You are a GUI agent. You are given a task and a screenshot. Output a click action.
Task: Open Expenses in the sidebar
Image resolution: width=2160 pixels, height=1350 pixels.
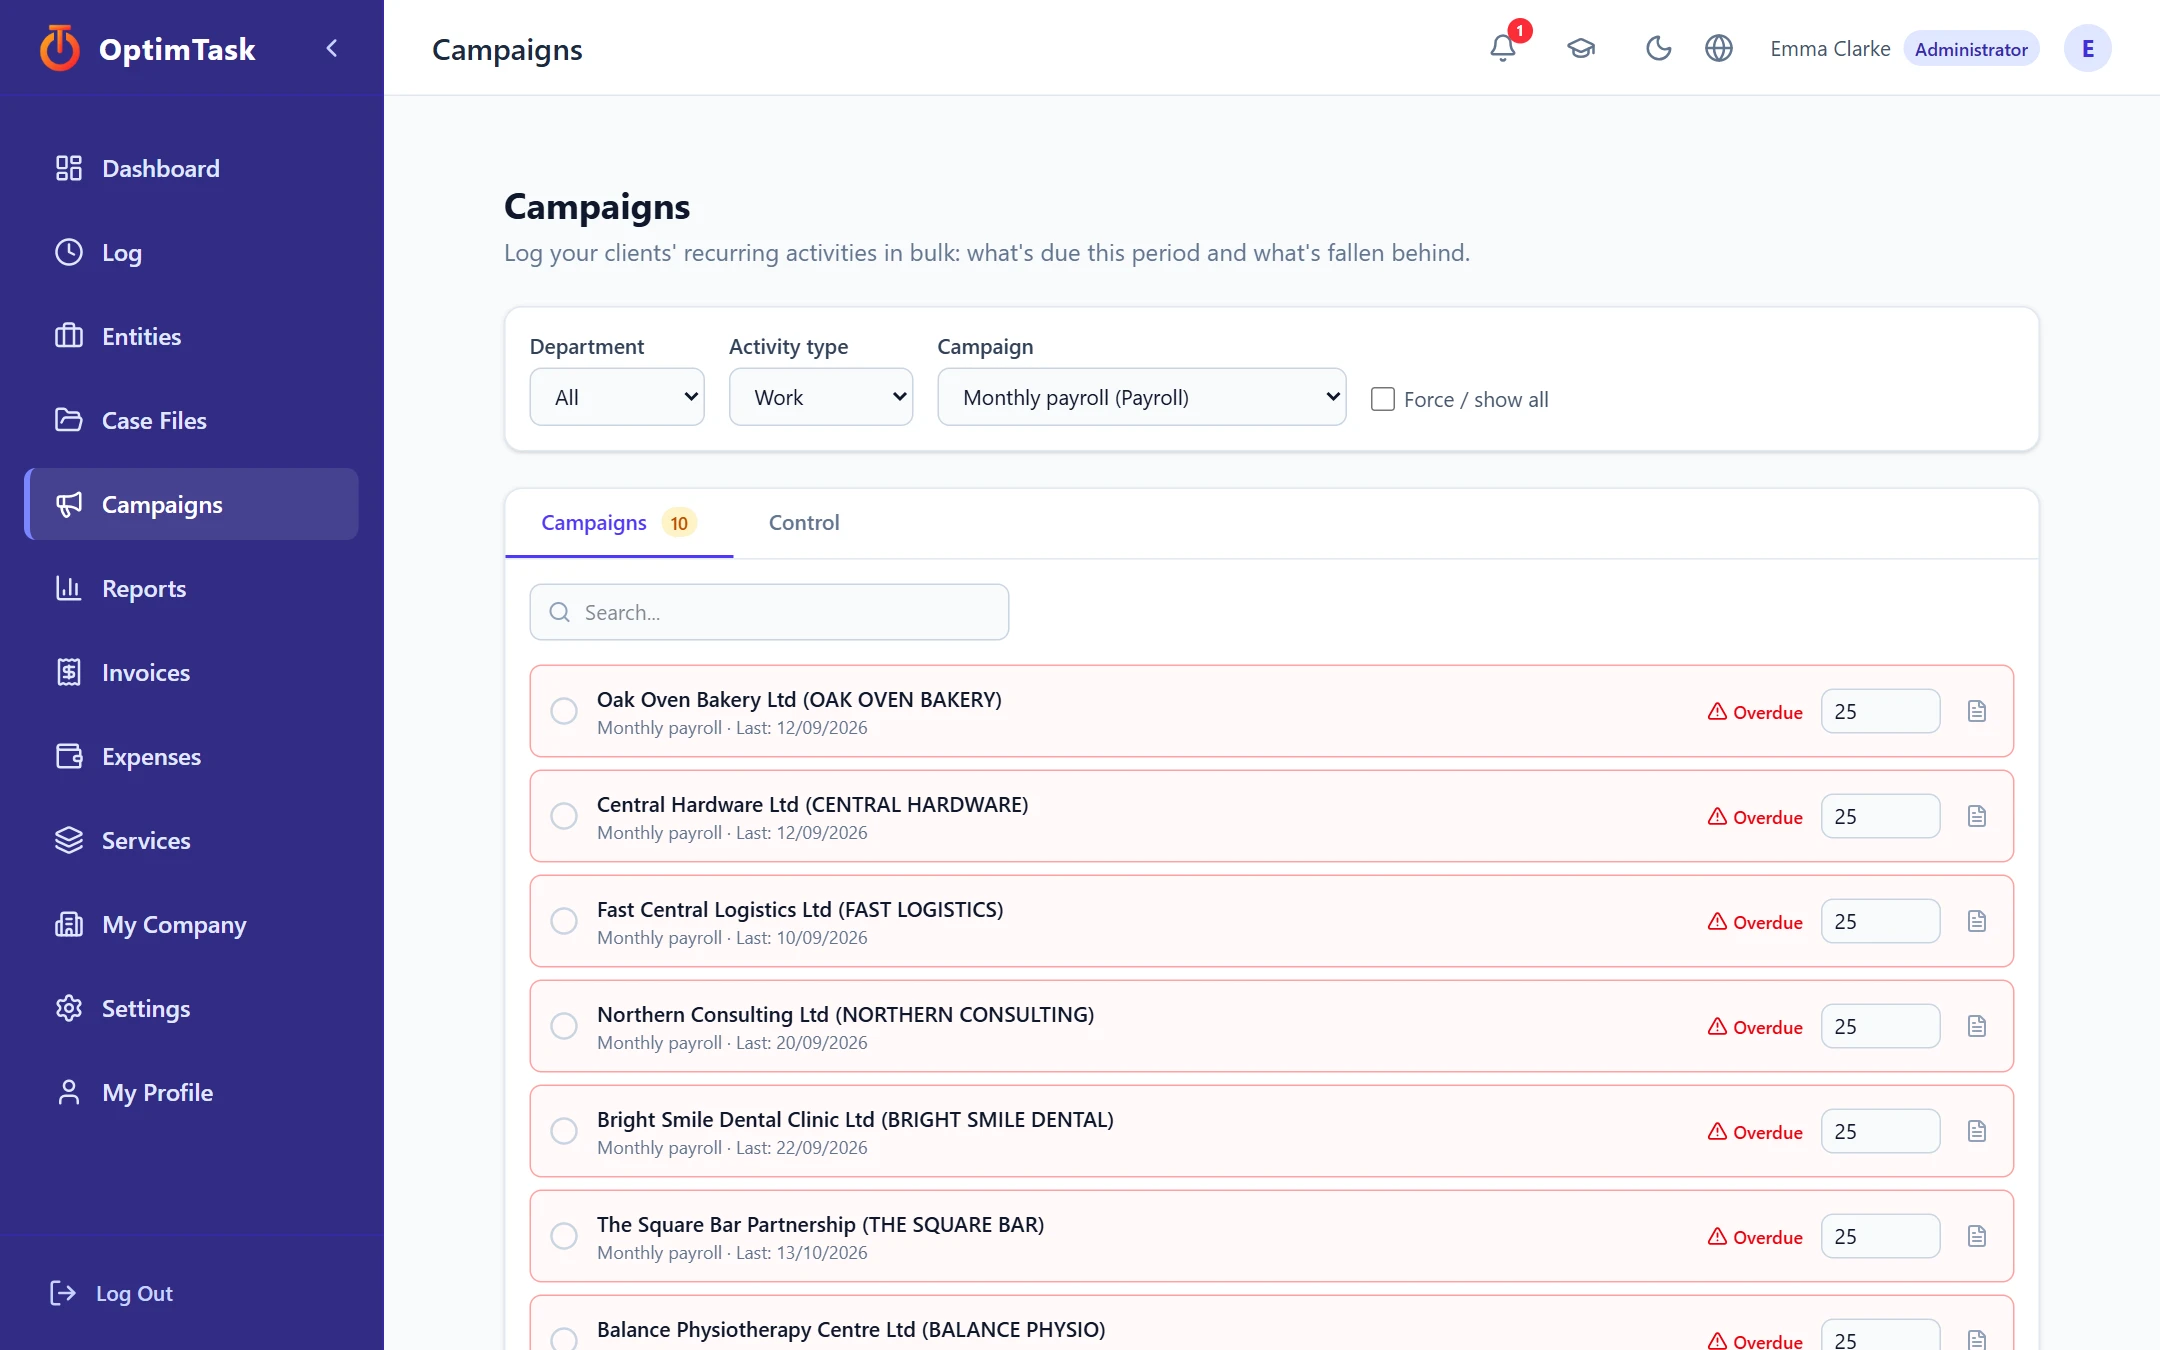click(191, 756)
